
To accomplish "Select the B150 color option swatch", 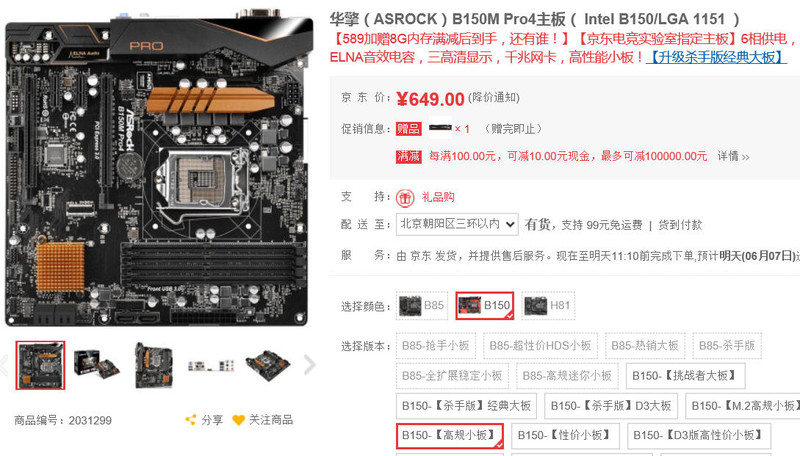I will 485,306.
